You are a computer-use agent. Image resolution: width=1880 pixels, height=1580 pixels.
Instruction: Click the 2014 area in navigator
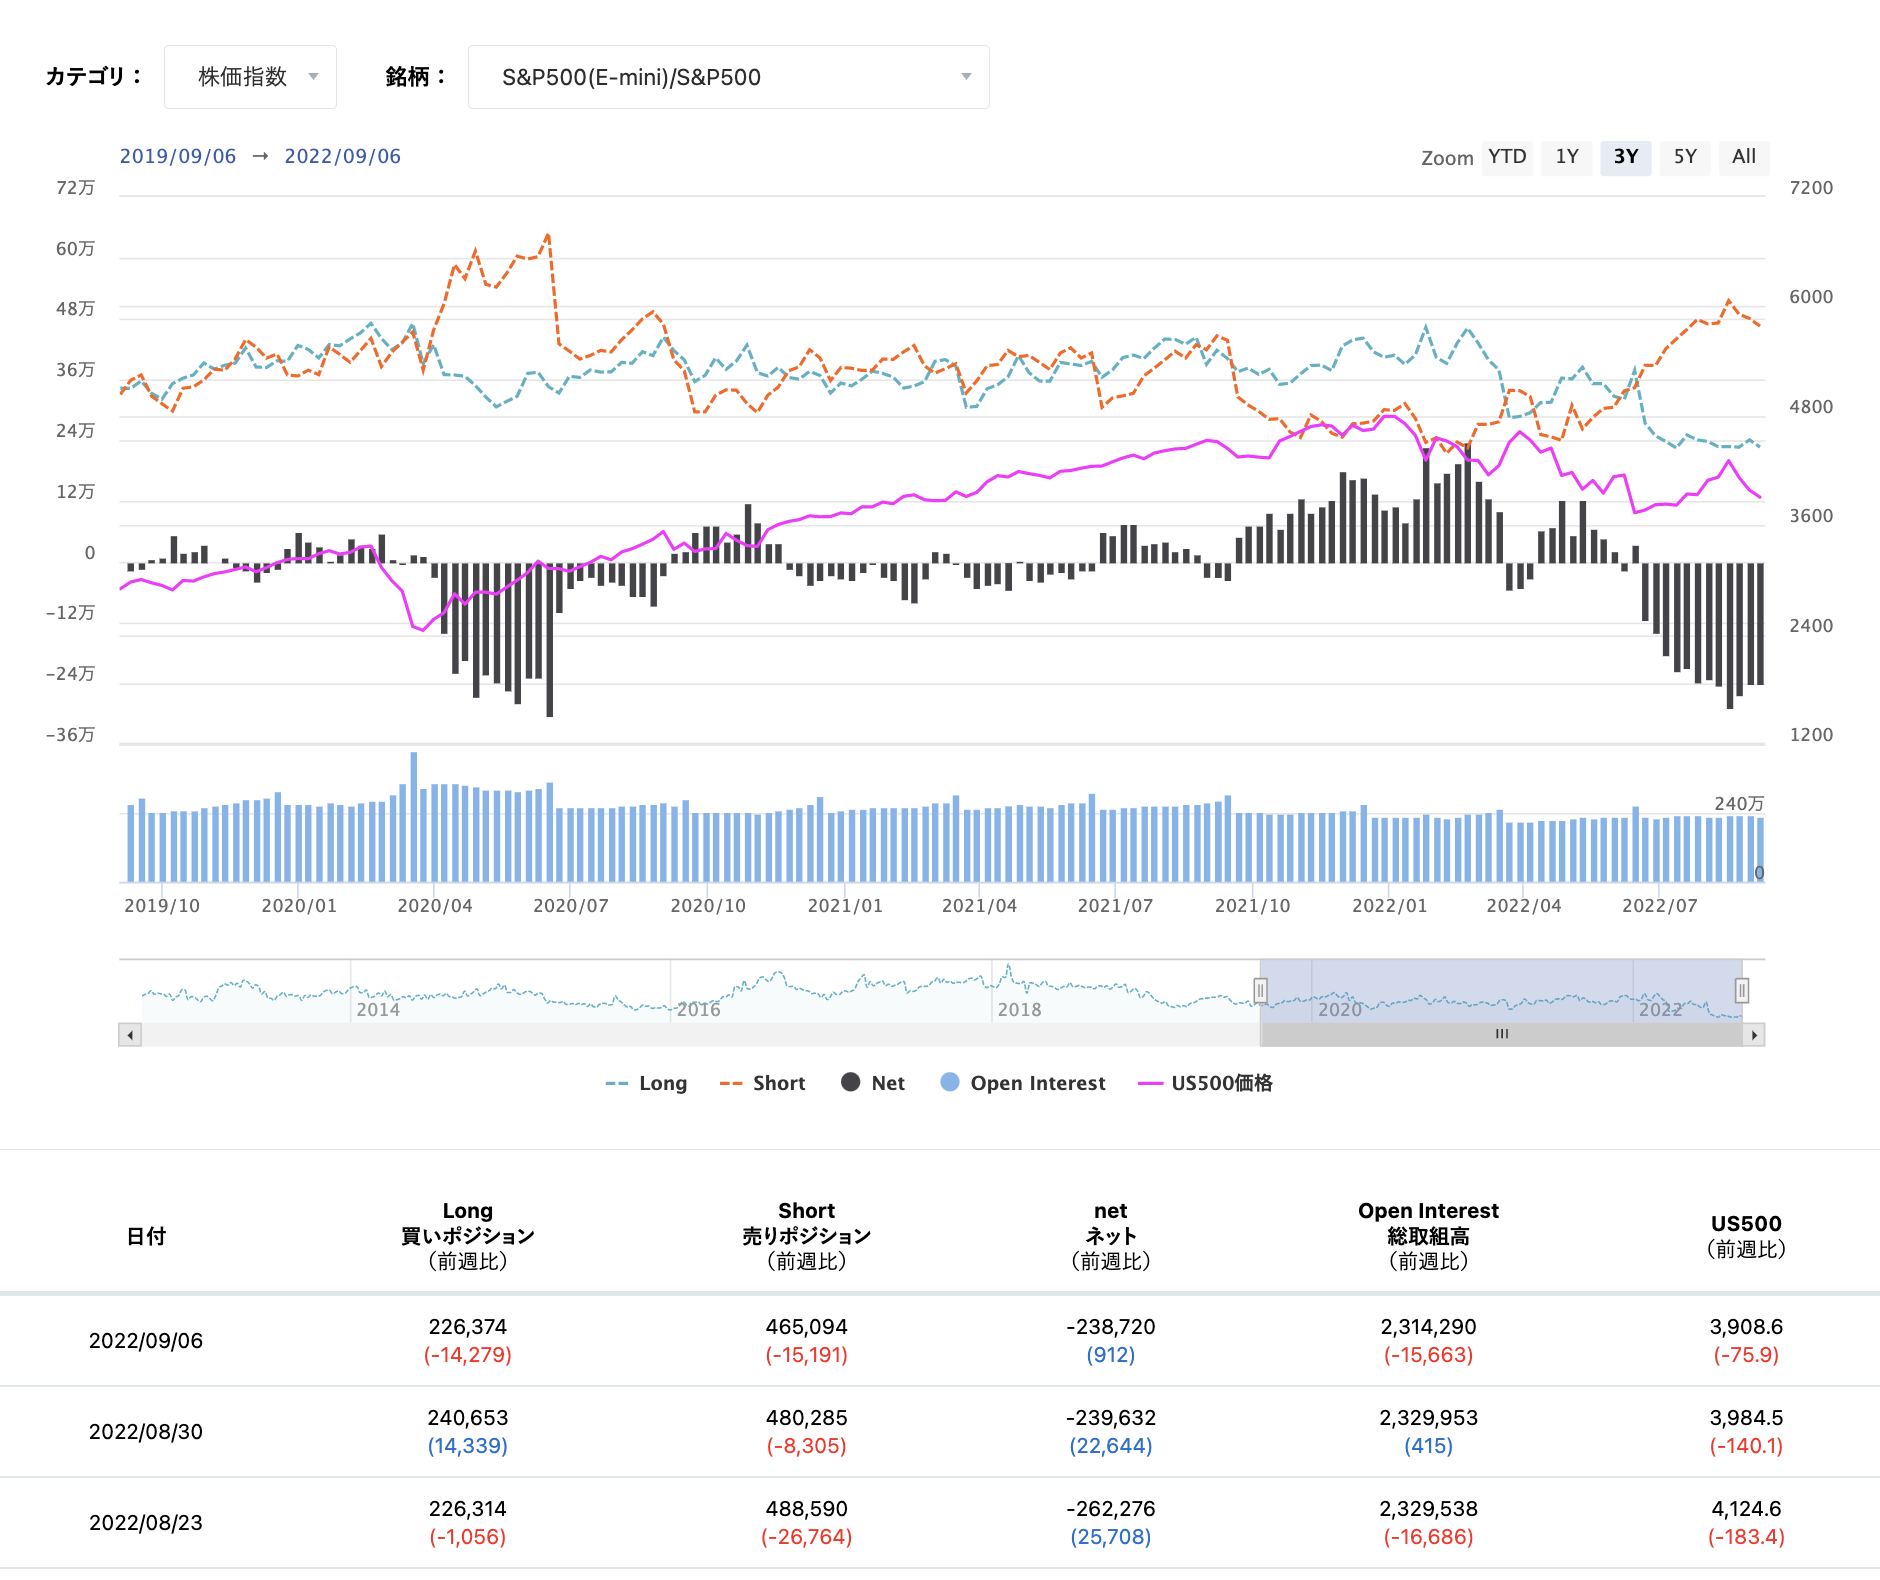[378, 1009]
